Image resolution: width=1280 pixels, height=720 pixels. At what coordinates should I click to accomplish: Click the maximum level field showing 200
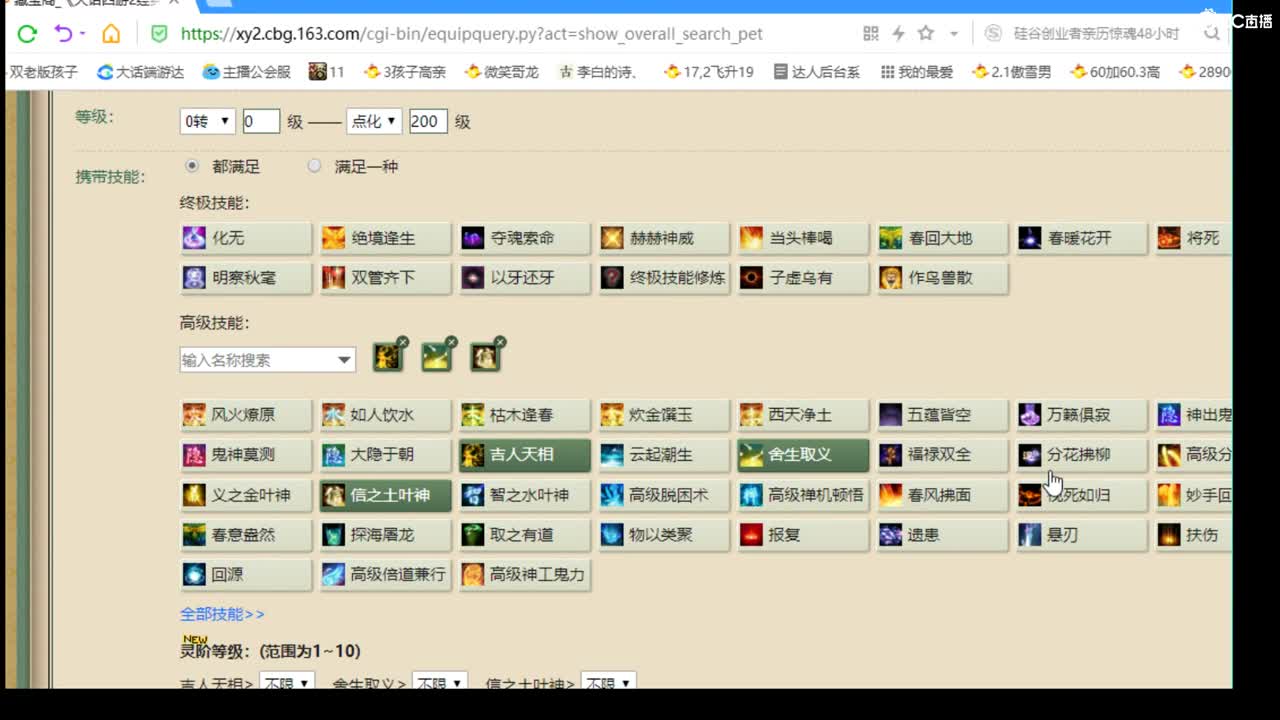pyautogui.click(x=428, y=121)
